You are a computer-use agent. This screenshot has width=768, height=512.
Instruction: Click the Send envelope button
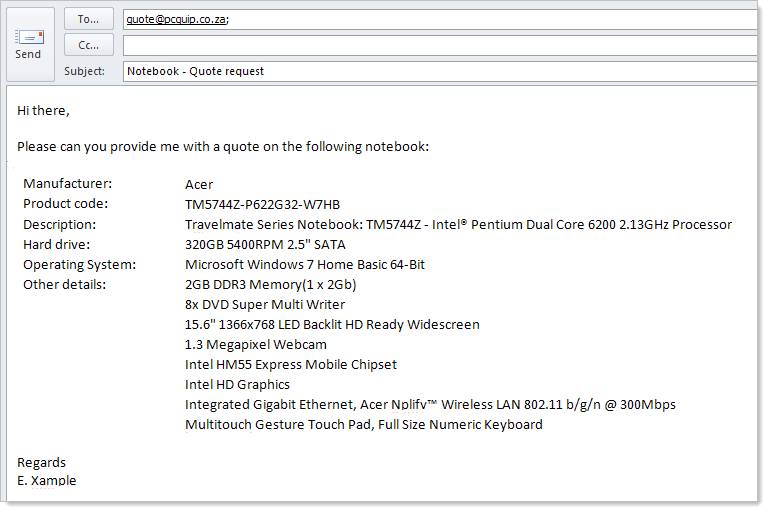click(28, 44)
